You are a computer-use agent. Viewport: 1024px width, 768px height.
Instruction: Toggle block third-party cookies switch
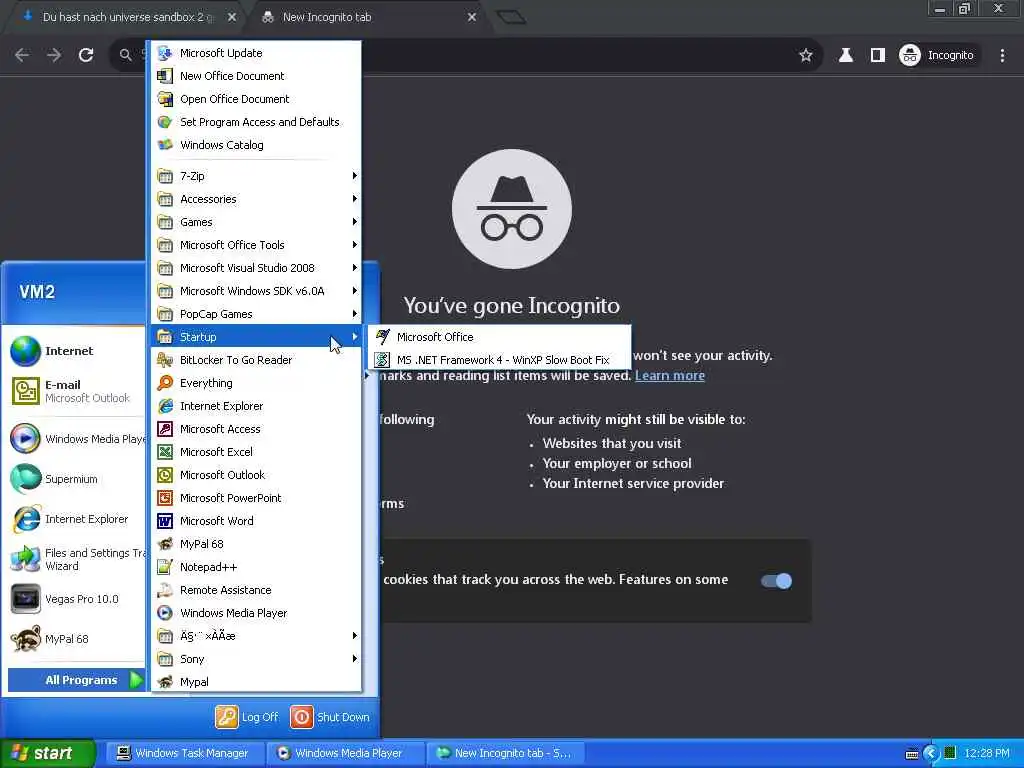[x=776, y=581]
